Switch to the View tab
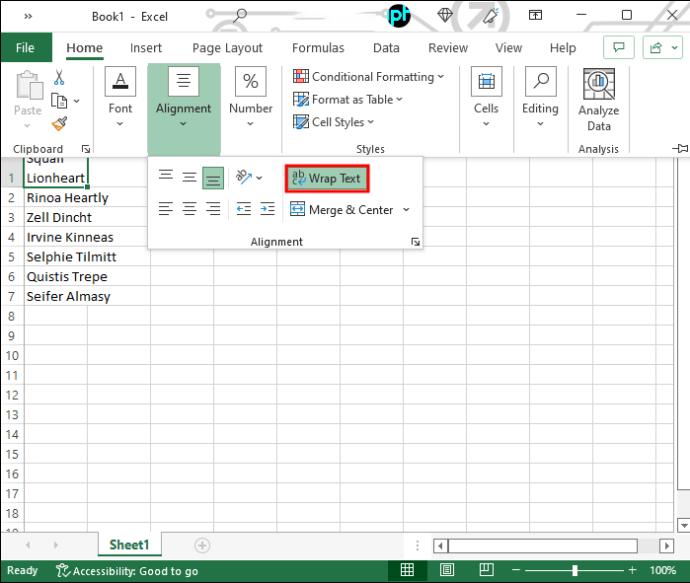 509,48
